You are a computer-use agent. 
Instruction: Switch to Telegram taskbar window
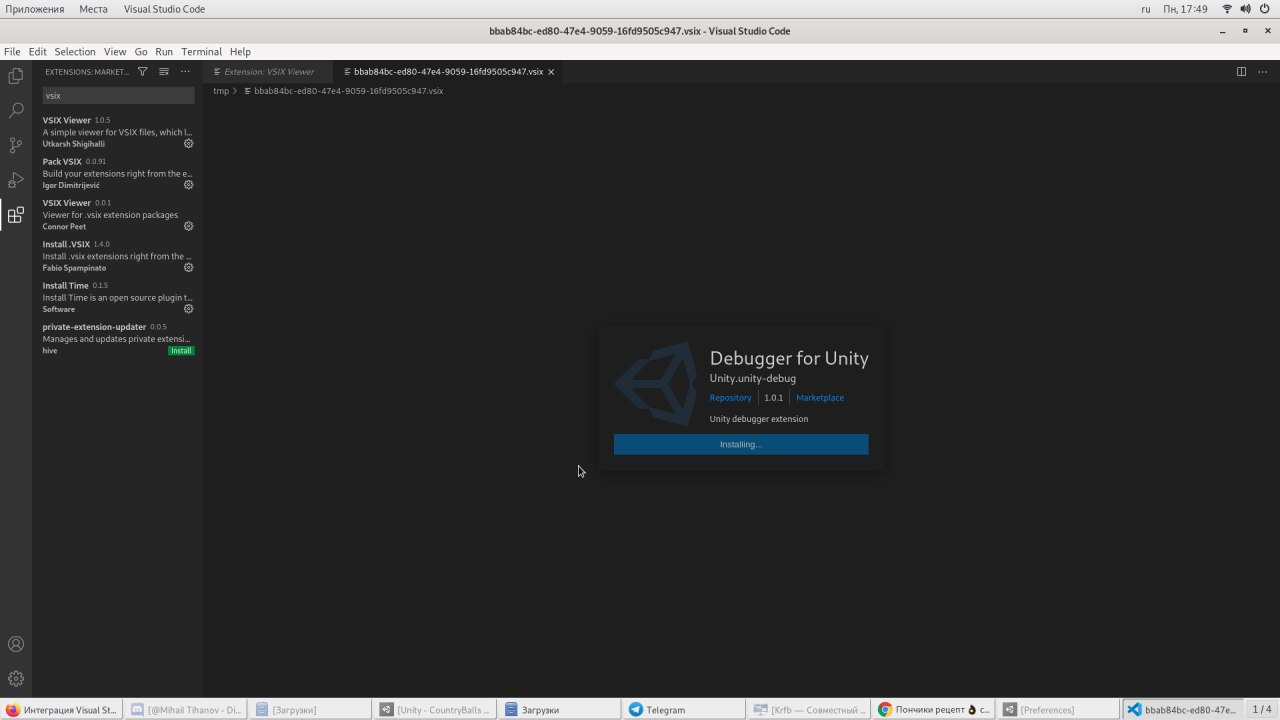click(683, 710)
